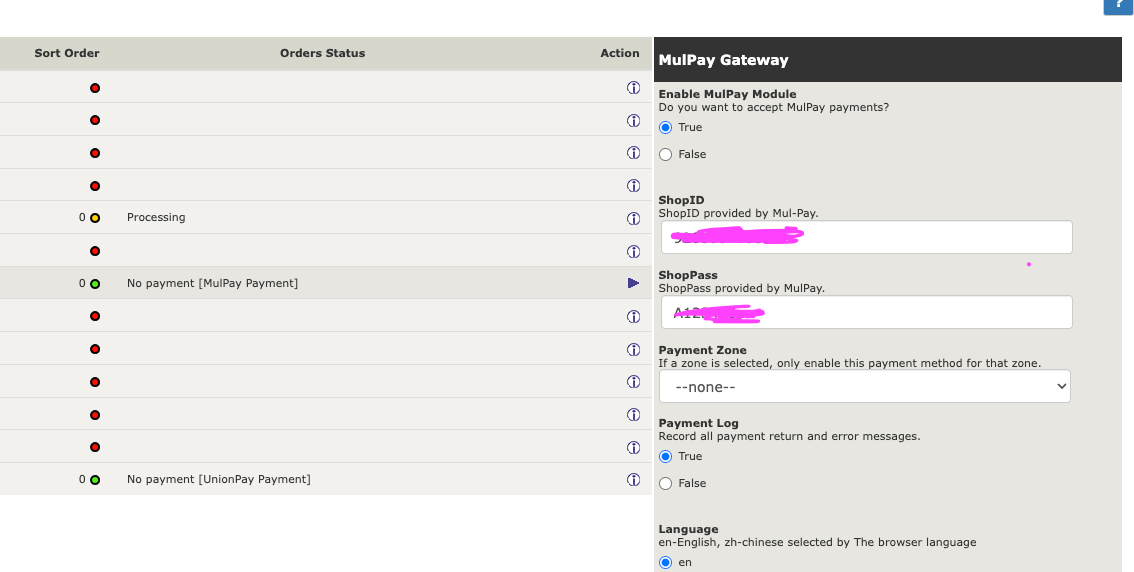Click the yellow status dot beside Processing
Image resolution: width=1134 pixels, height=572 pixels.
(x=95, y=218)
